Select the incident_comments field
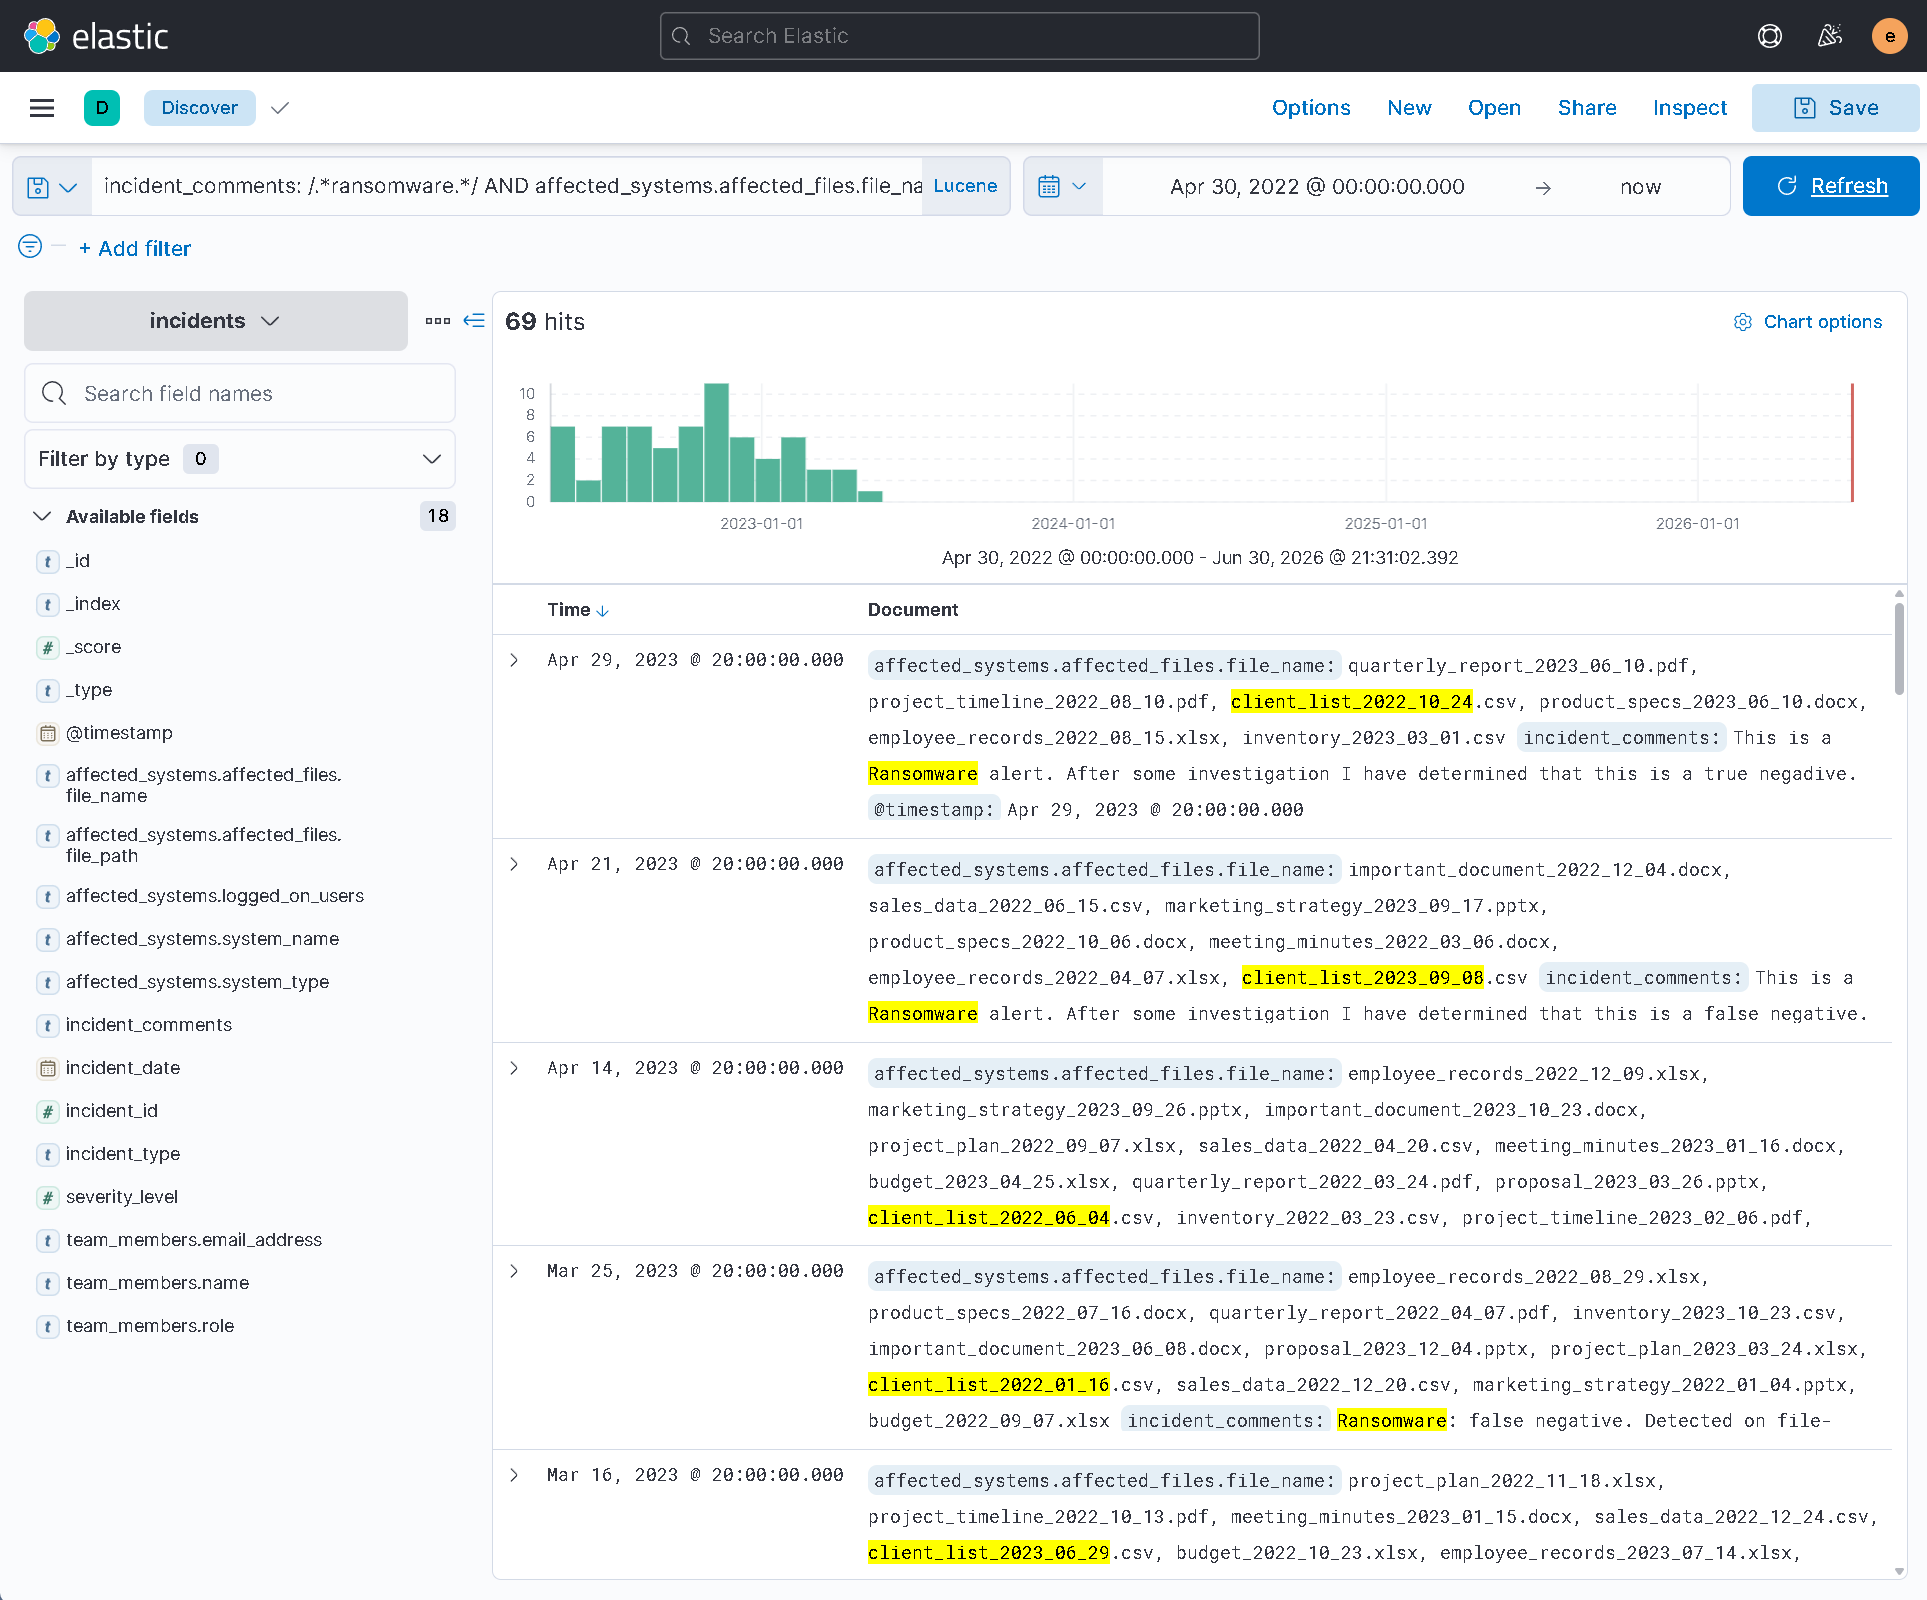Image resolution: width=1927 pixels, height=1600 pixels. tap(149, 1025)
